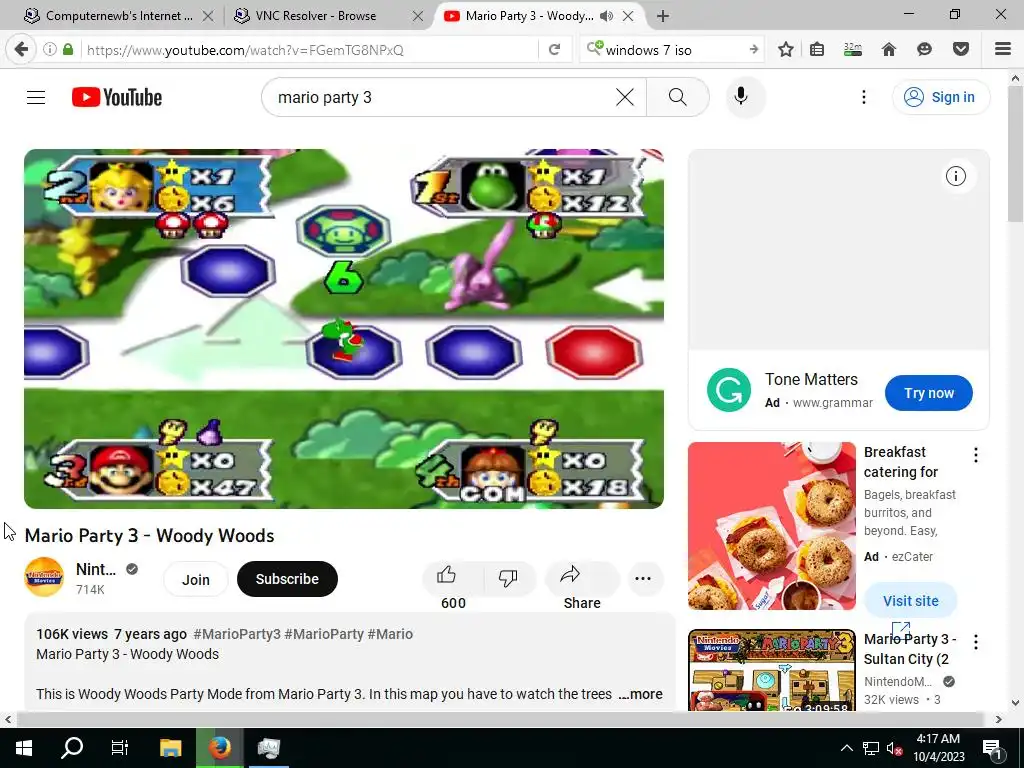Open the #Mario hashtag link

point(390,634)
